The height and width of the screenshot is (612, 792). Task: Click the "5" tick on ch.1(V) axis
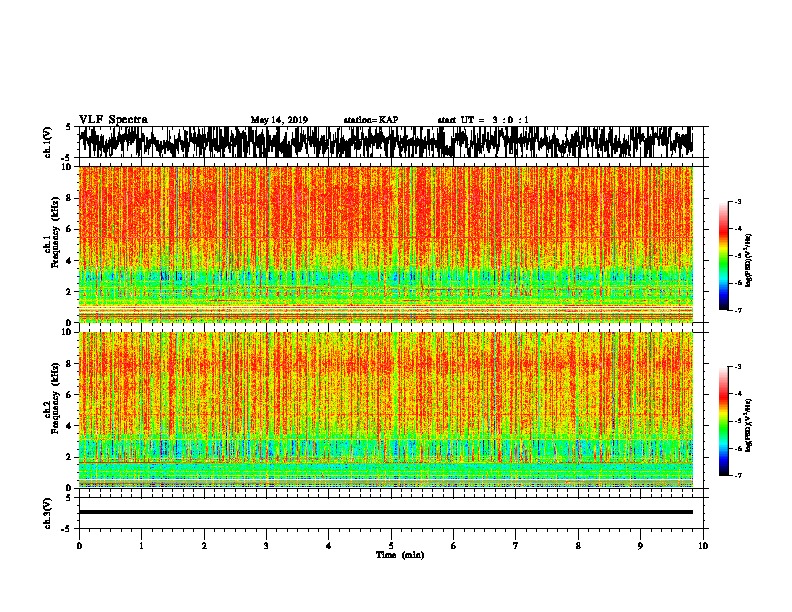click(x=70, y=127)
